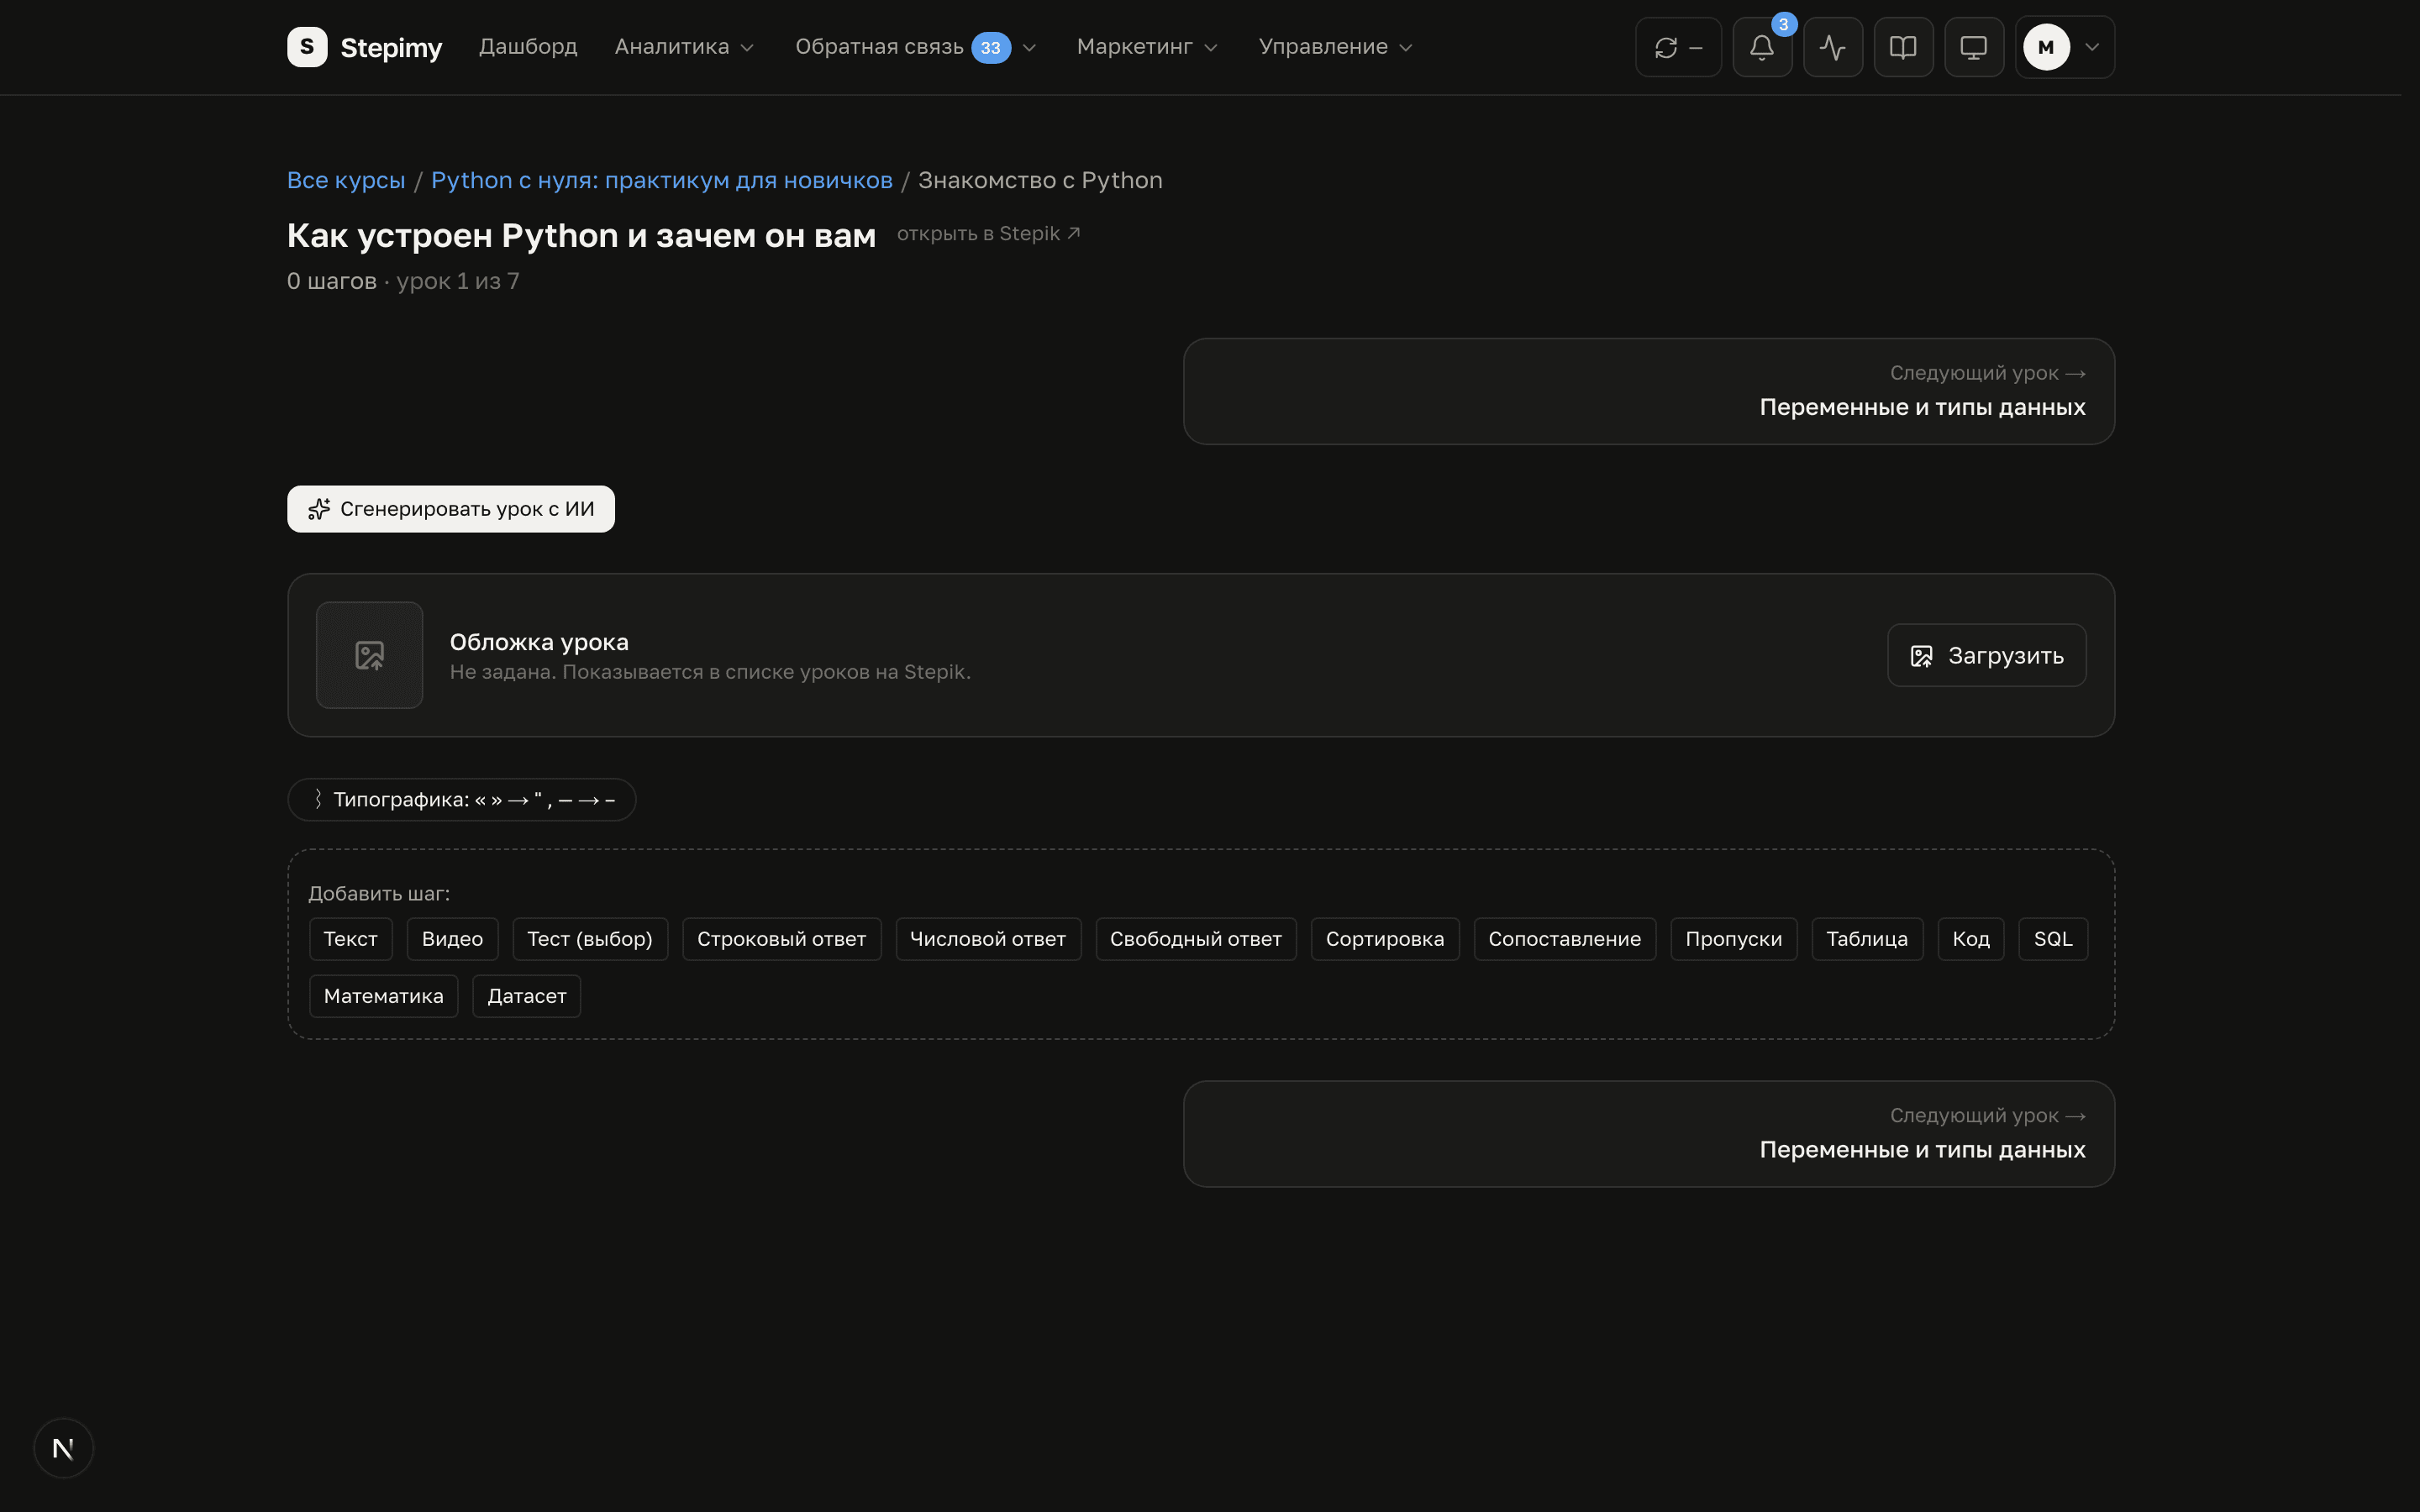This screenshot has height=1512, width=2420.
Task: Open the activity pulse icon
Action: (1832, 47)
